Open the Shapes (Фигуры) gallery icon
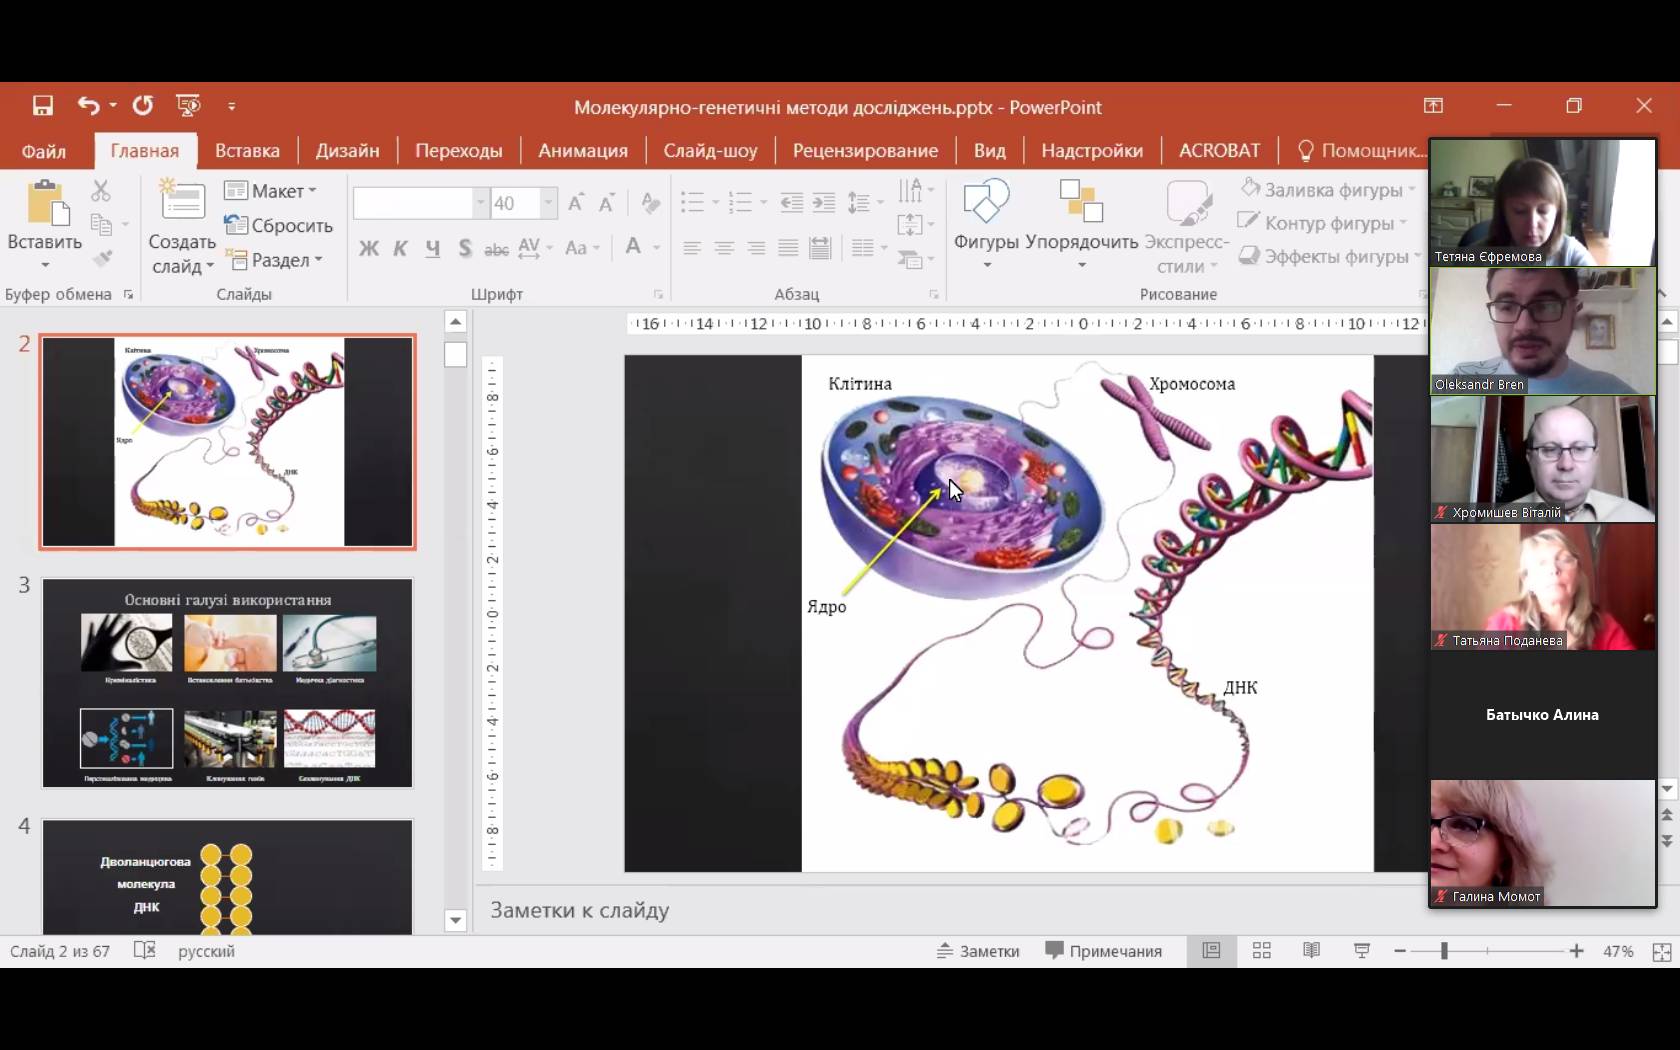 coord(985,202)
